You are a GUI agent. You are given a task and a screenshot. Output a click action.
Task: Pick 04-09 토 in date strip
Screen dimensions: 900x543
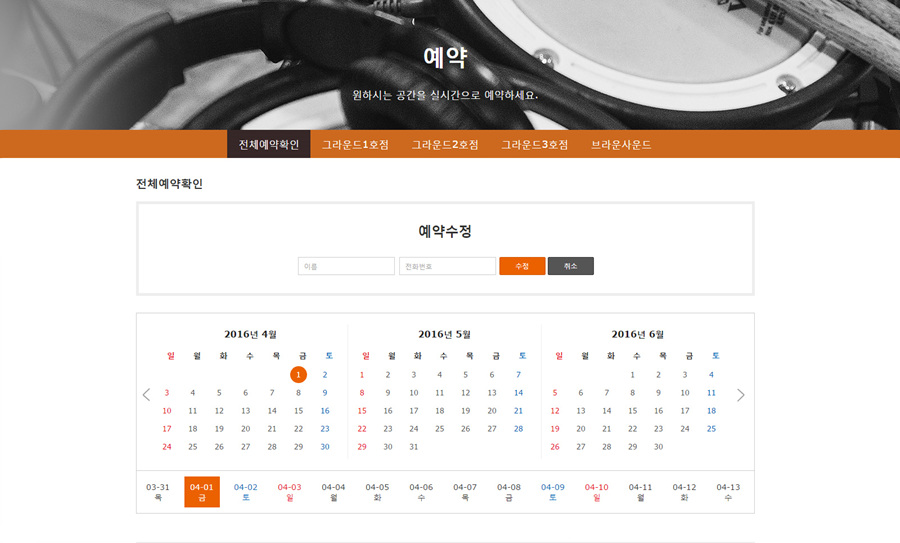(553, 492)
